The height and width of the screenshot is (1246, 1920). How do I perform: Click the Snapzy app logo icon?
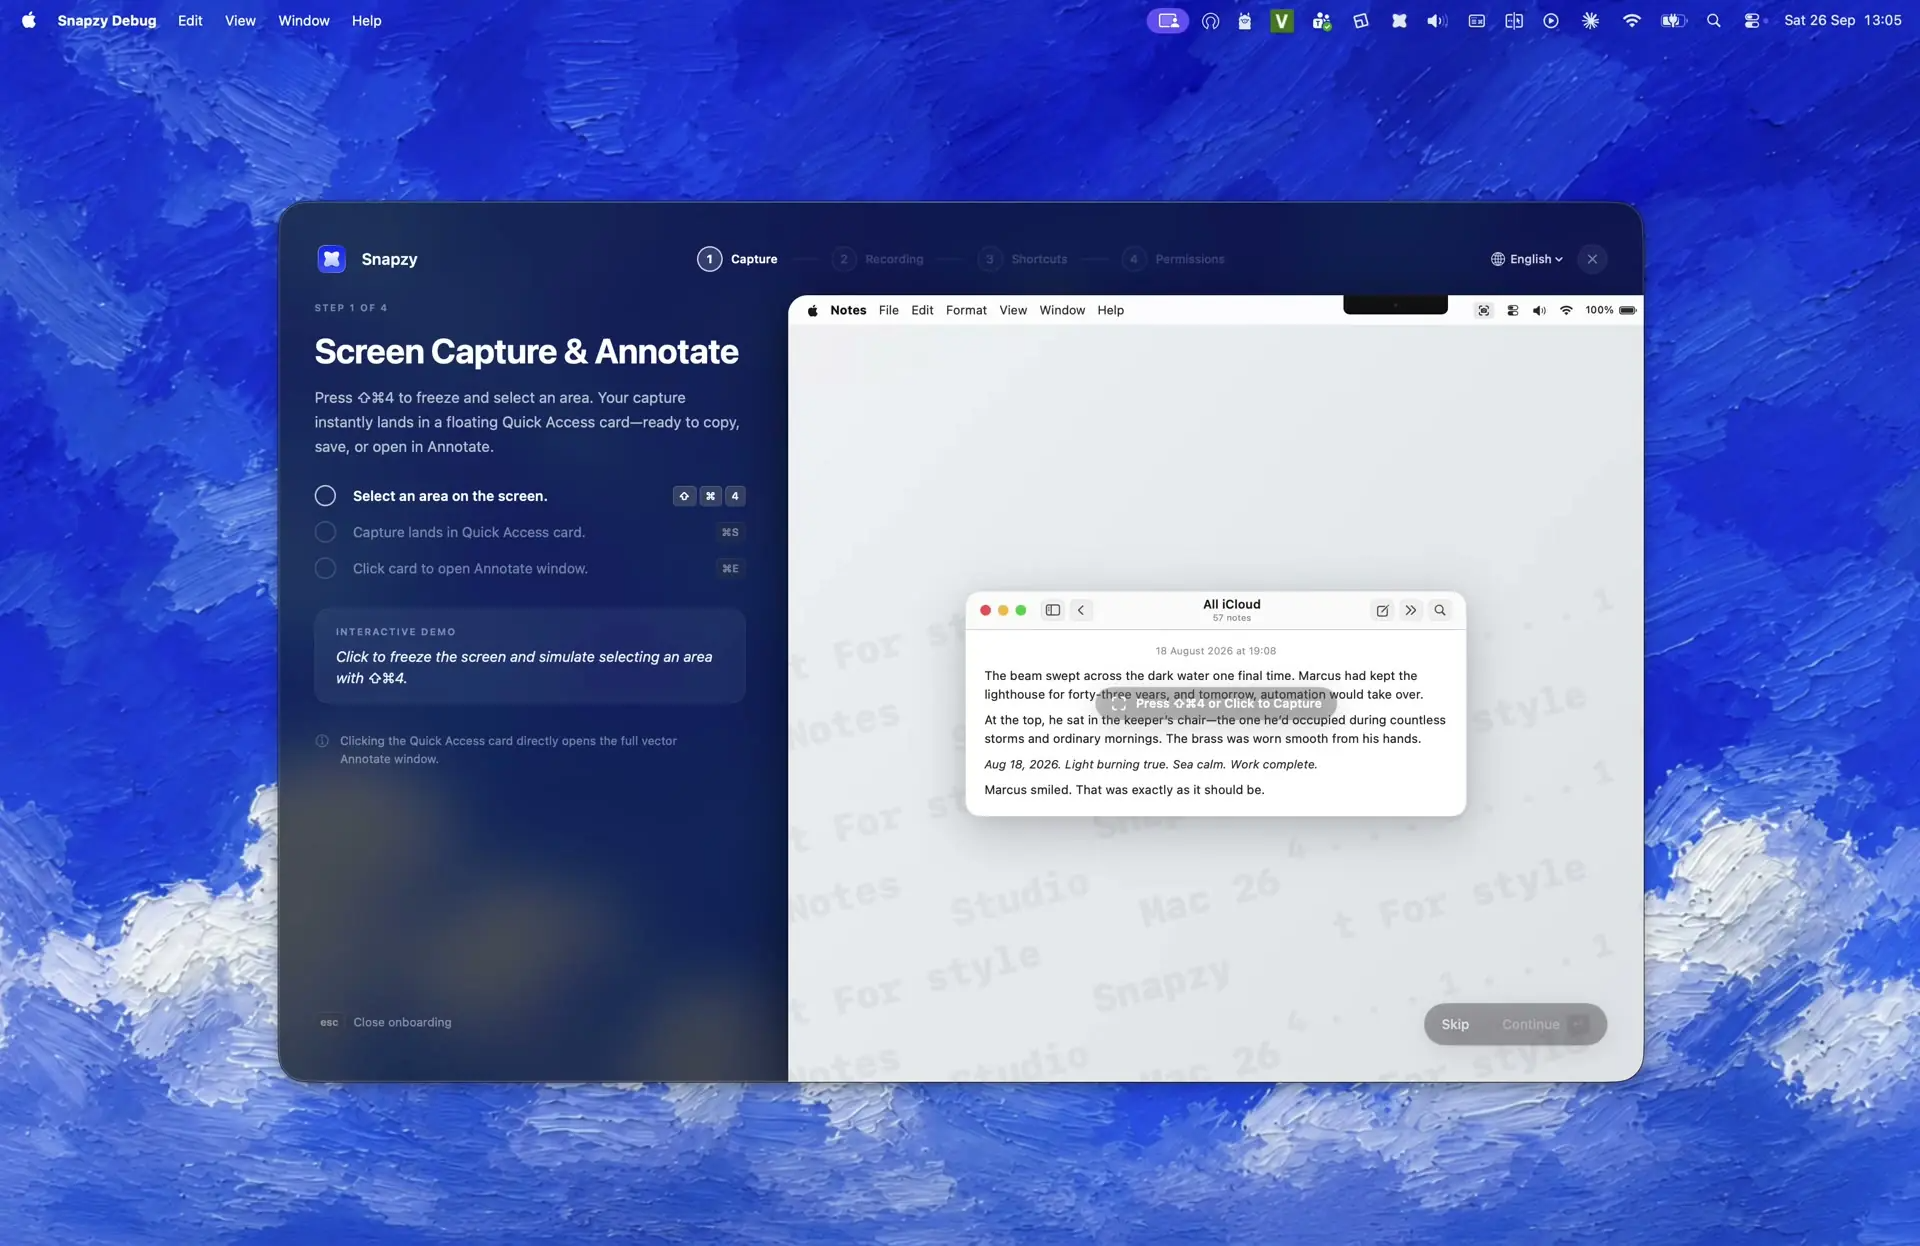[331, 259]
